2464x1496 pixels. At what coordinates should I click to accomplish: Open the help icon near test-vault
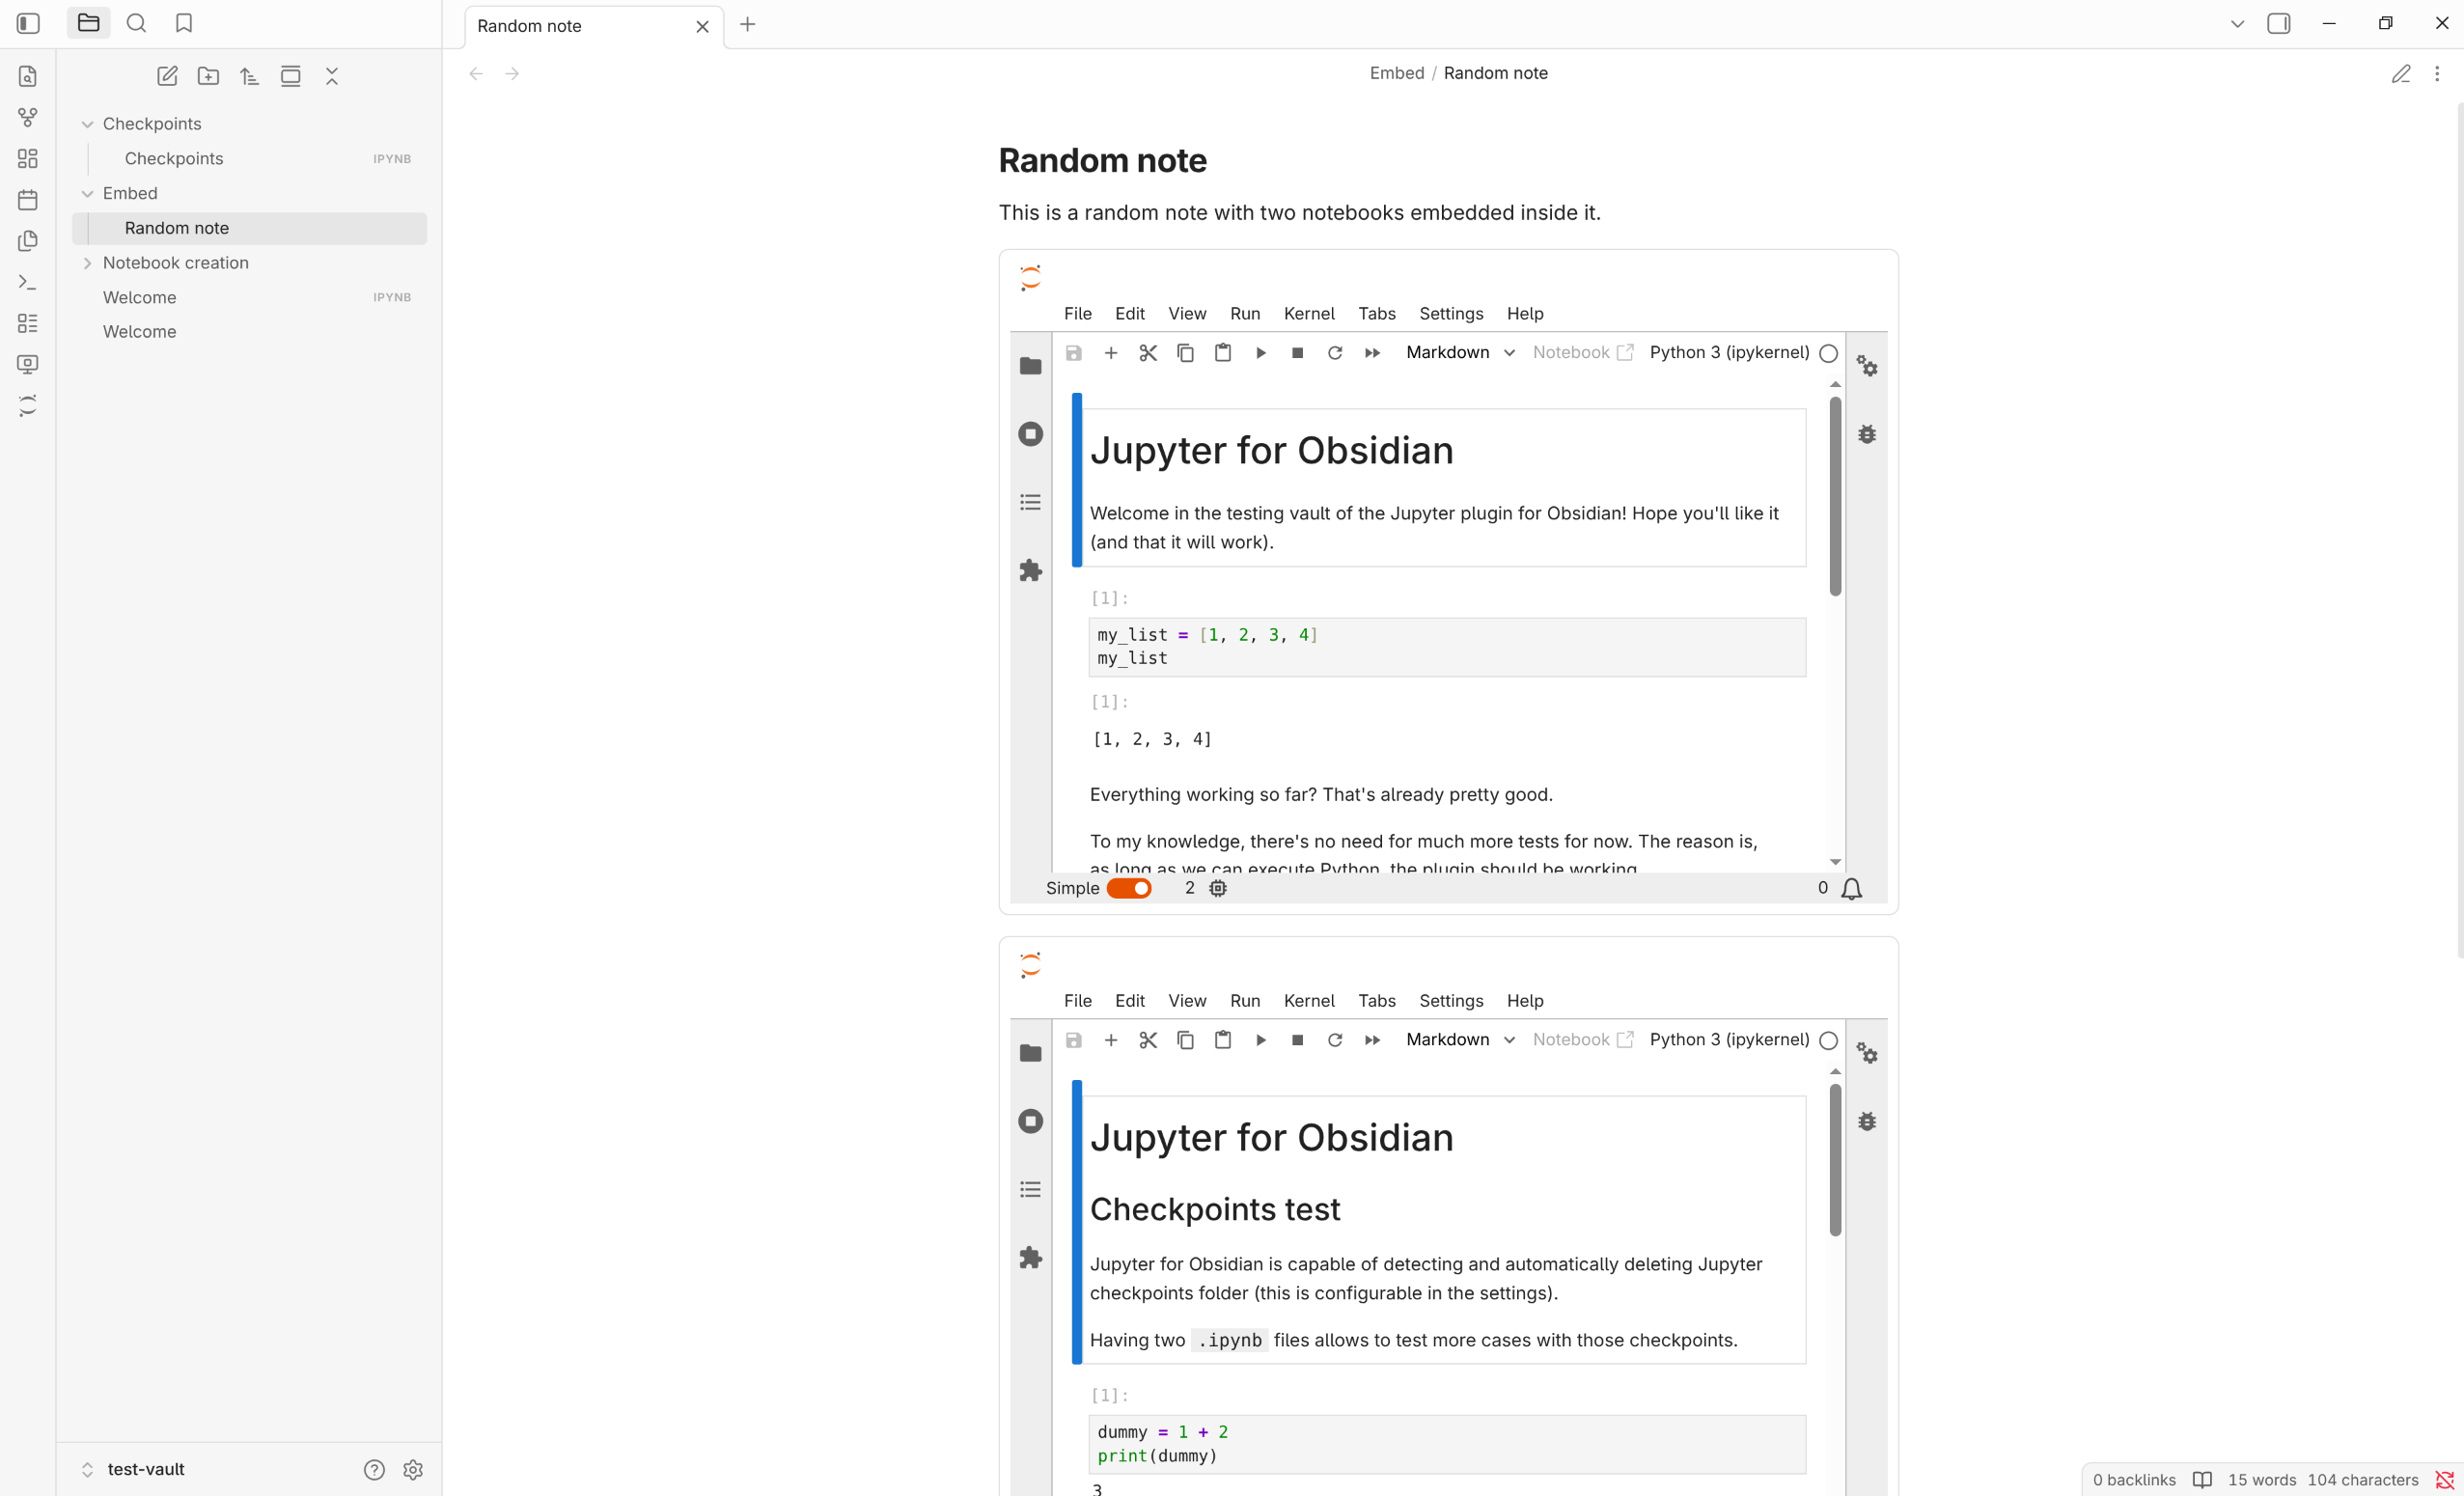(x=374, y=1469)
